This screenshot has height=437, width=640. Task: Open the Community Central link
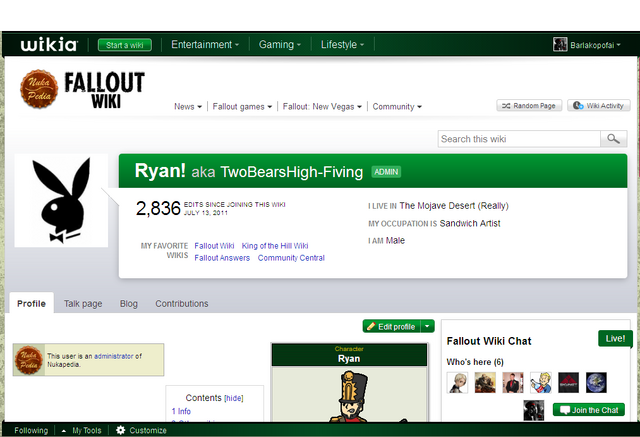pyautogui.click(x=291, y=258)
